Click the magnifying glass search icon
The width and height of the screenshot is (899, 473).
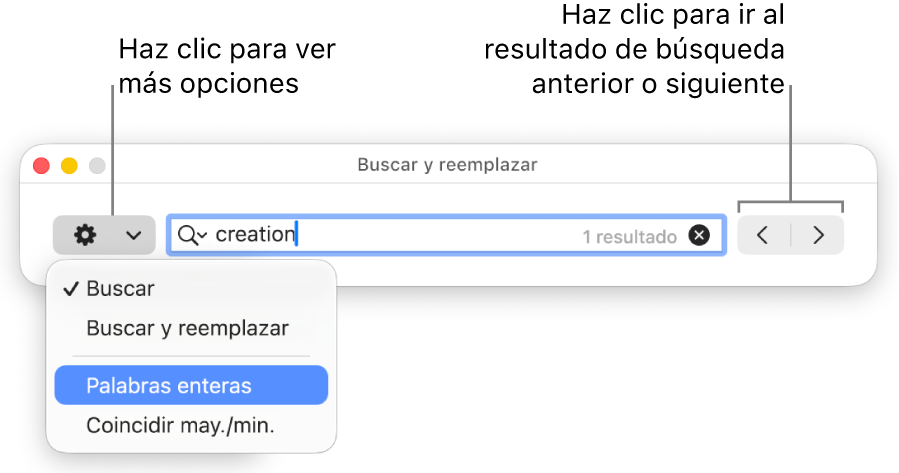pos(187,235)
